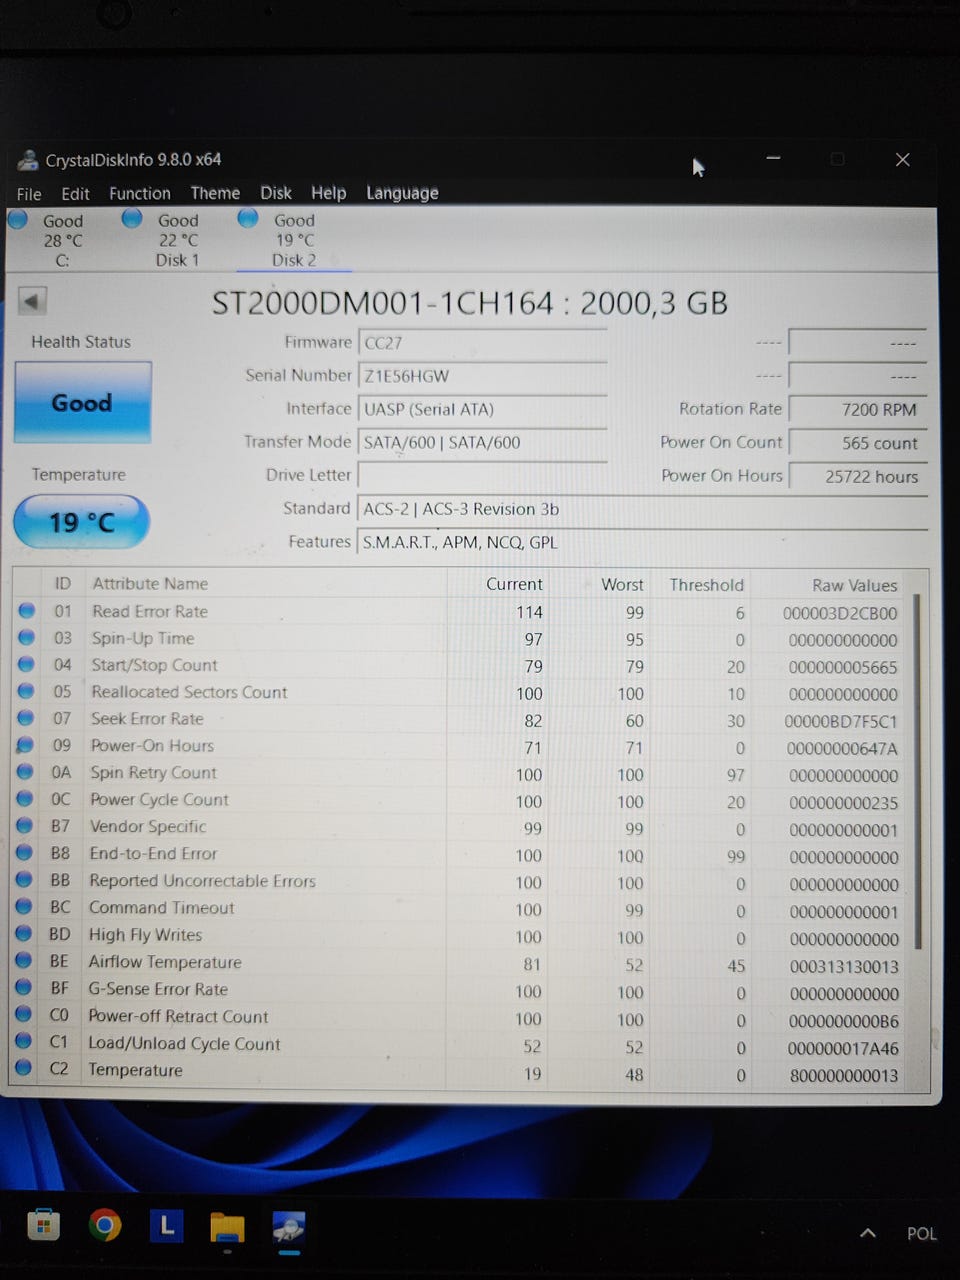Image resolution: width=960 pixels, height=1280 pixels.
Task: Open Google Chrome from the taskbar
Action: click(105, 1225)
